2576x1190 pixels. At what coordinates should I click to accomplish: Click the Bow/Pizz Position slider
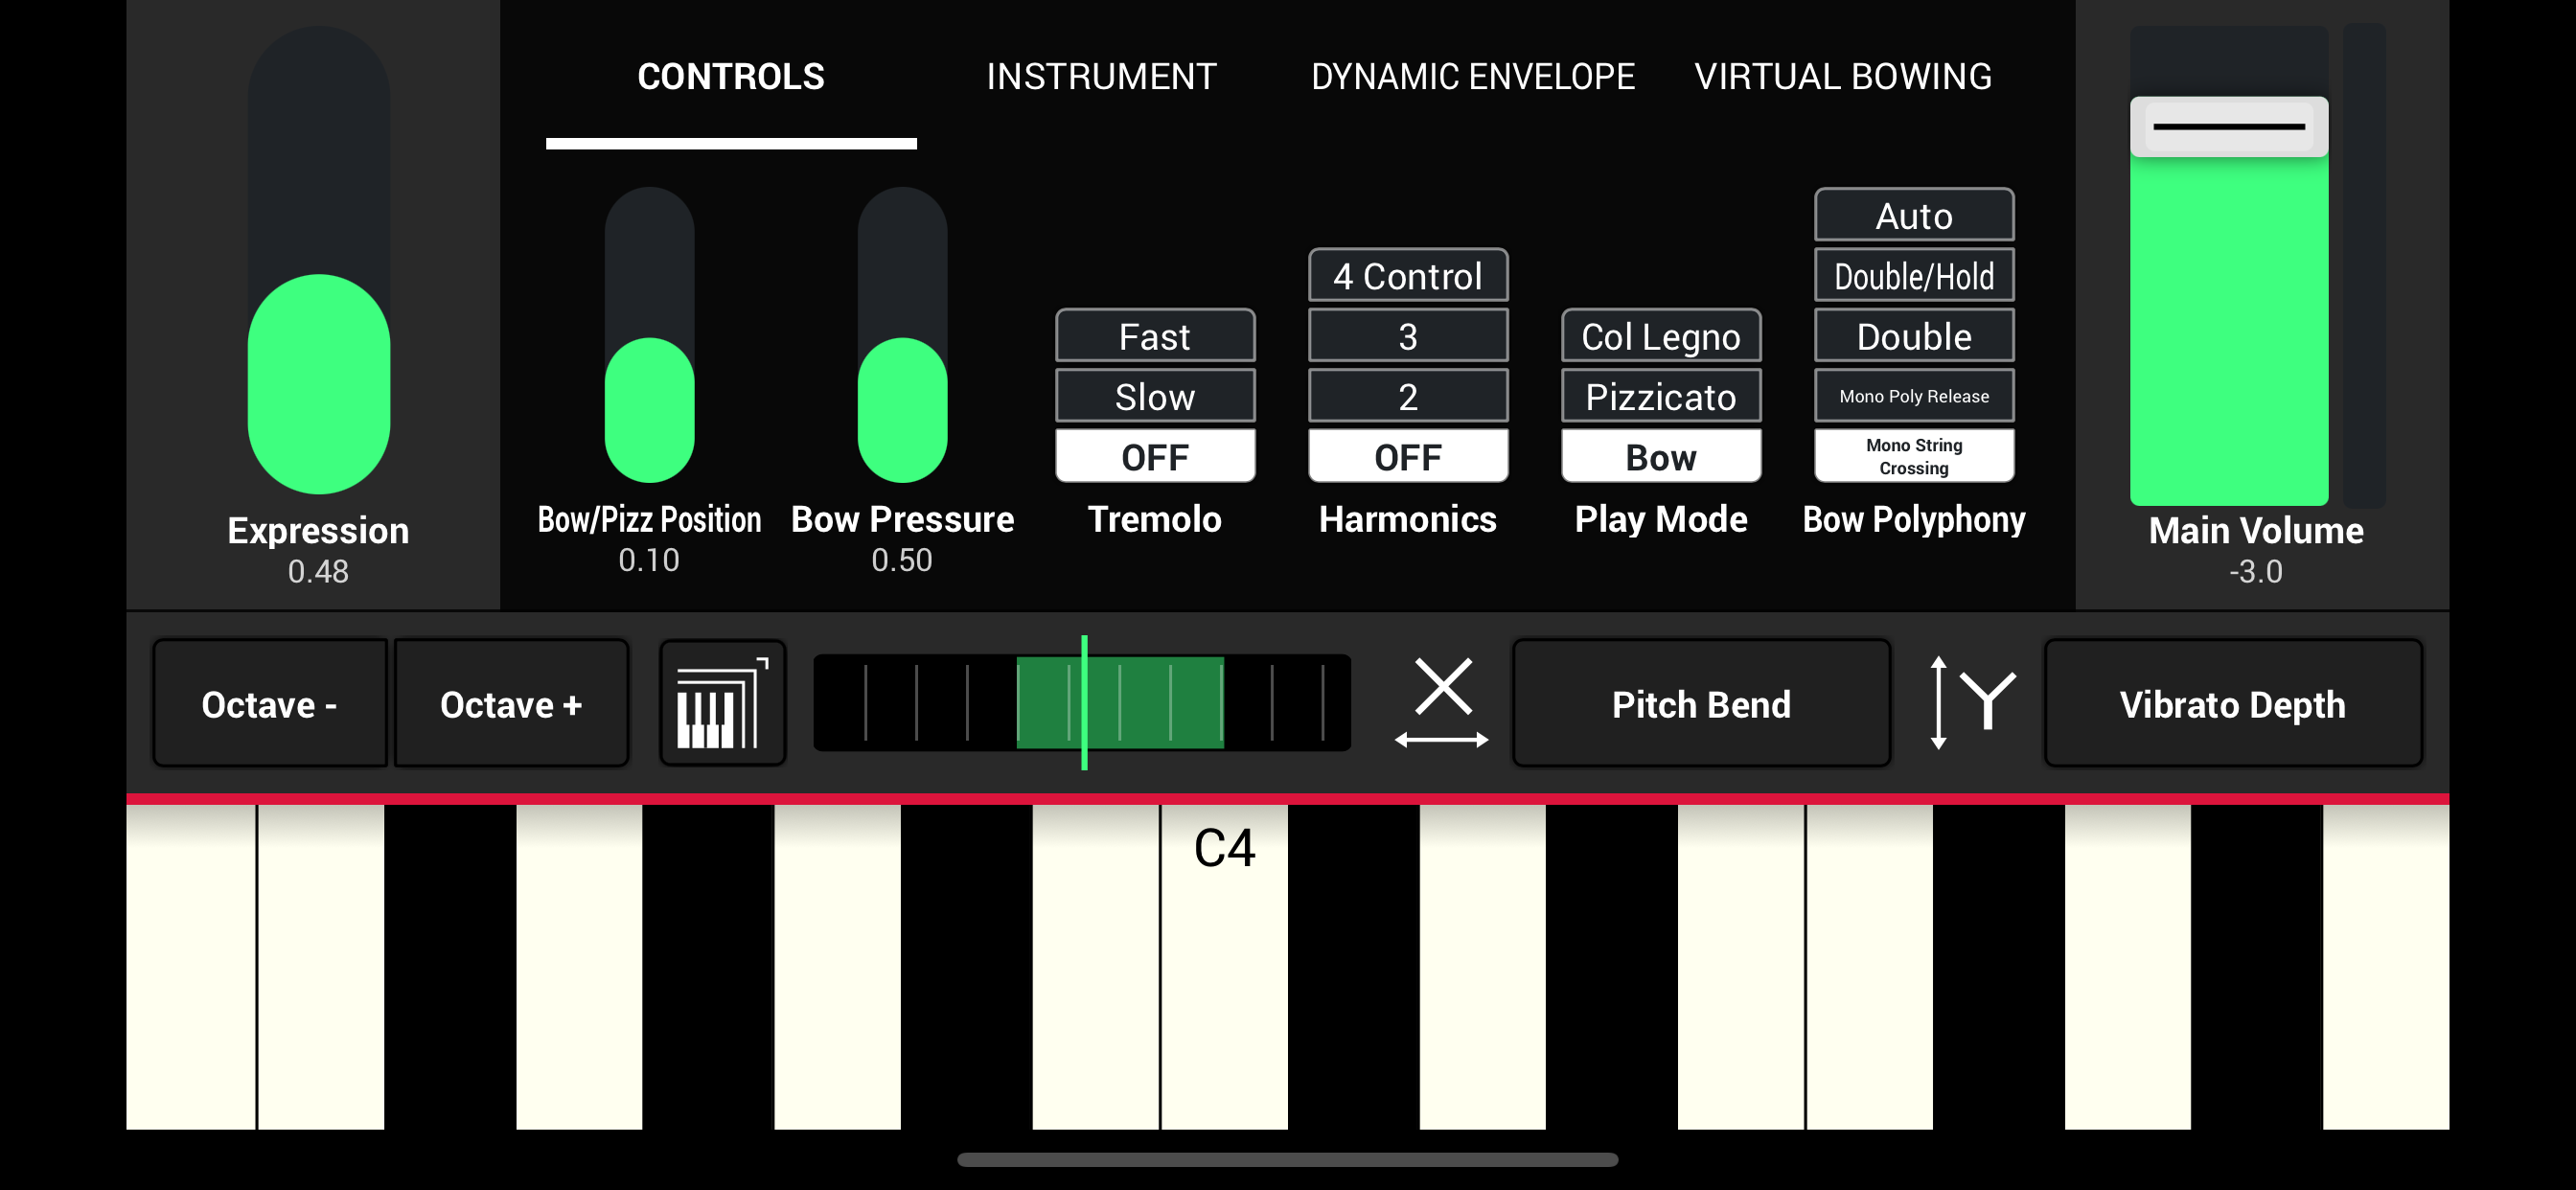point(649,335)
